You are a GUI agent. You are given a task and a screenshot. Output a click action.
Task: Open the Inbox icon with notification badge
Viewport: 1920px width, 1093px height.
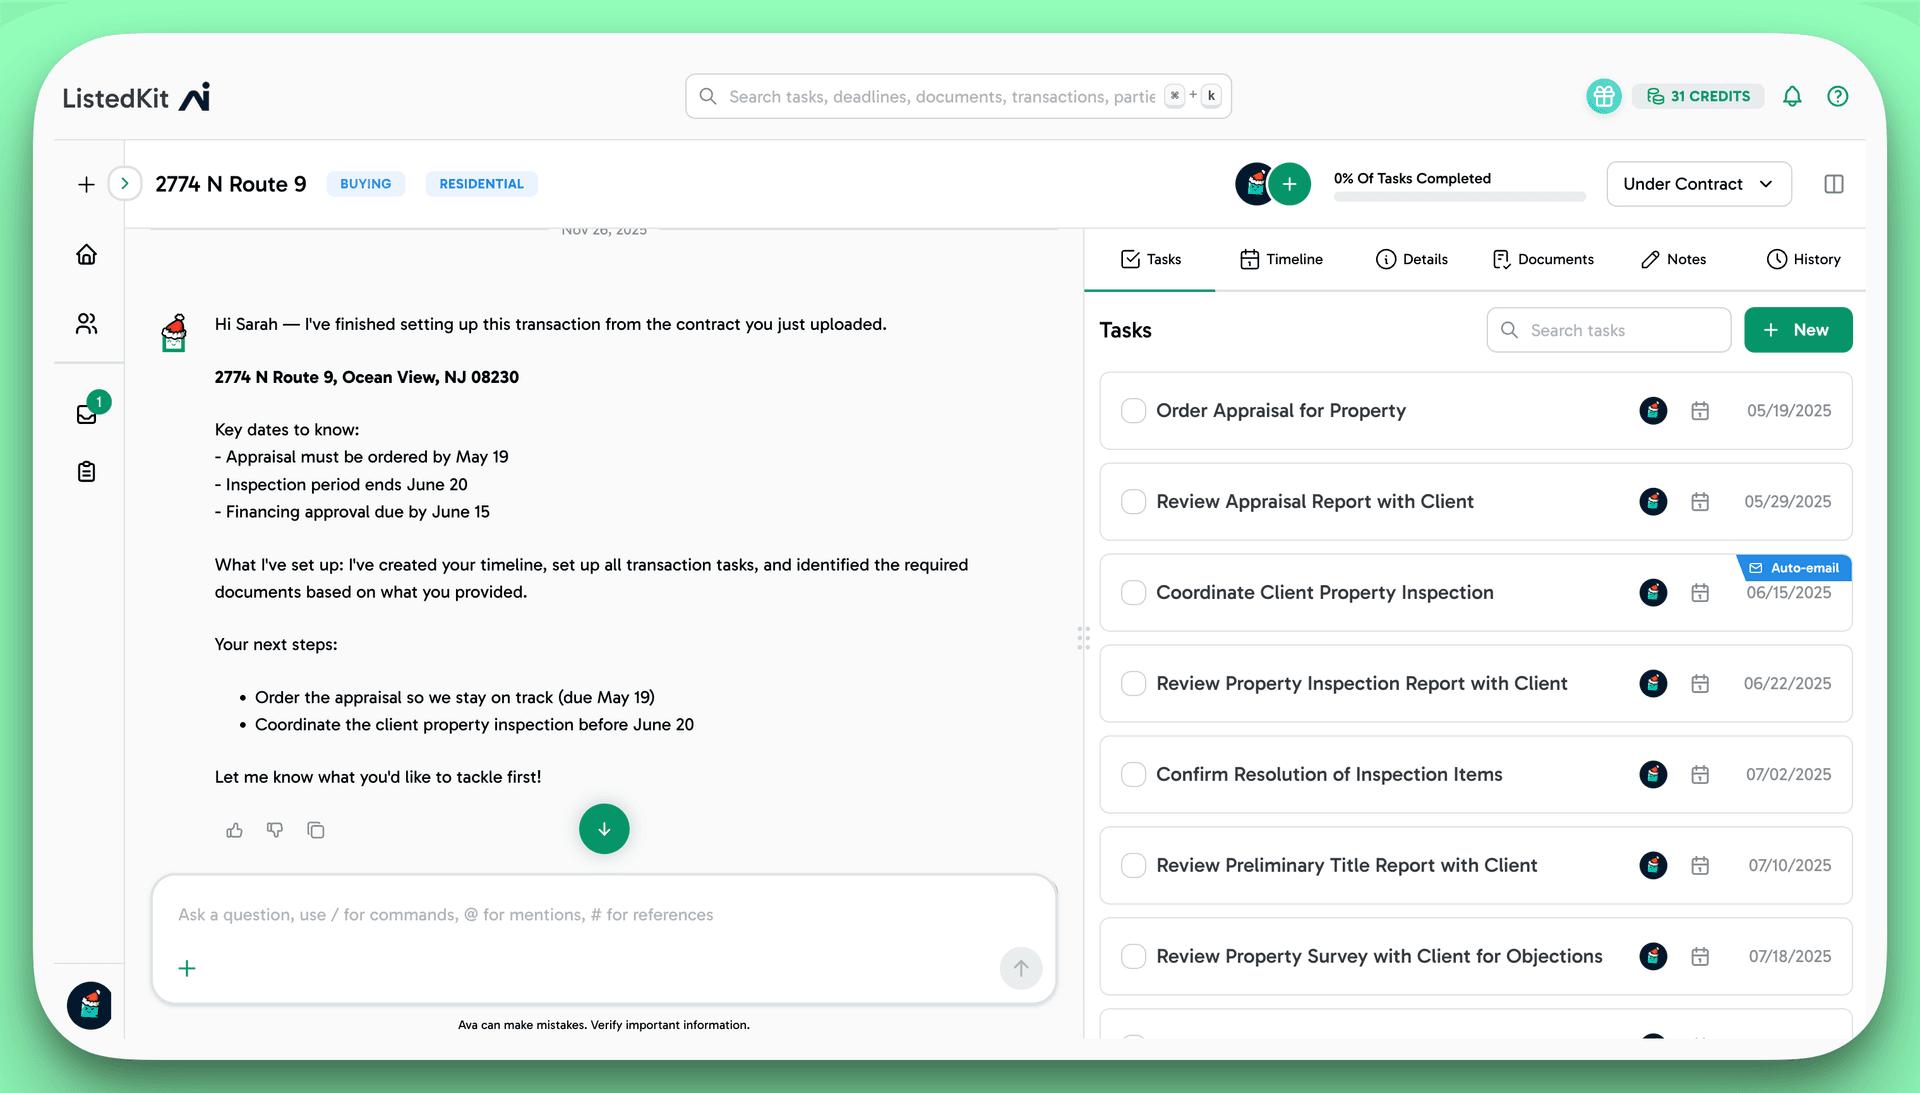[x=87, y=413]
